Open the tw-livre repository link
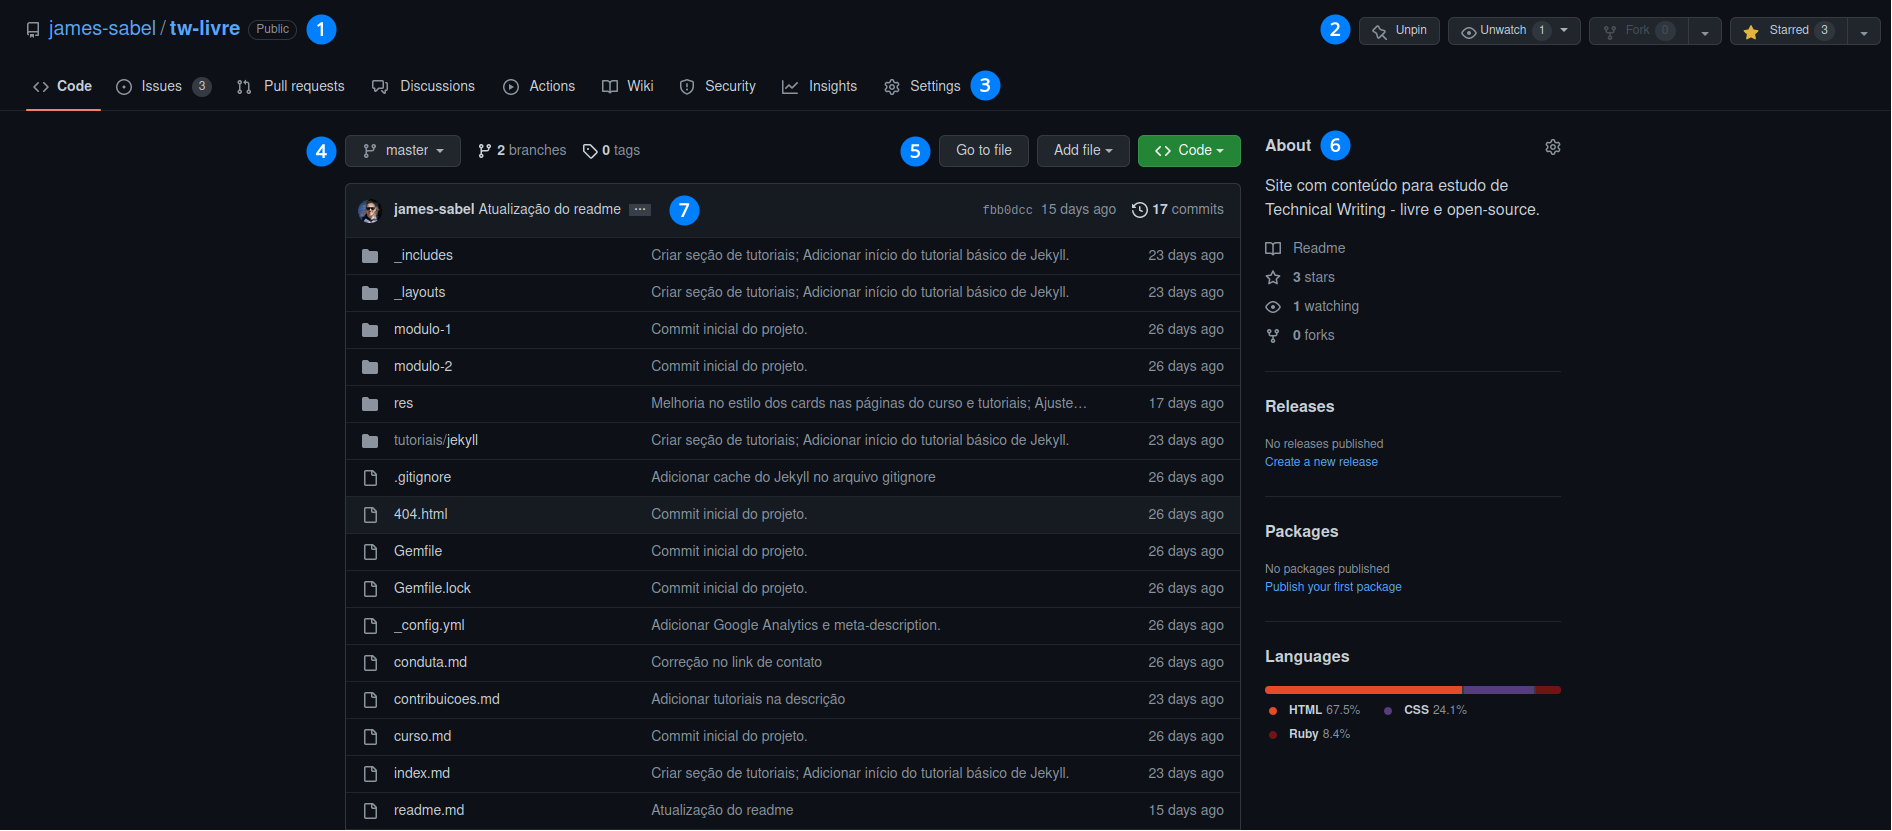The height and width of the screenshot is (831, 1892). [205, 29]
